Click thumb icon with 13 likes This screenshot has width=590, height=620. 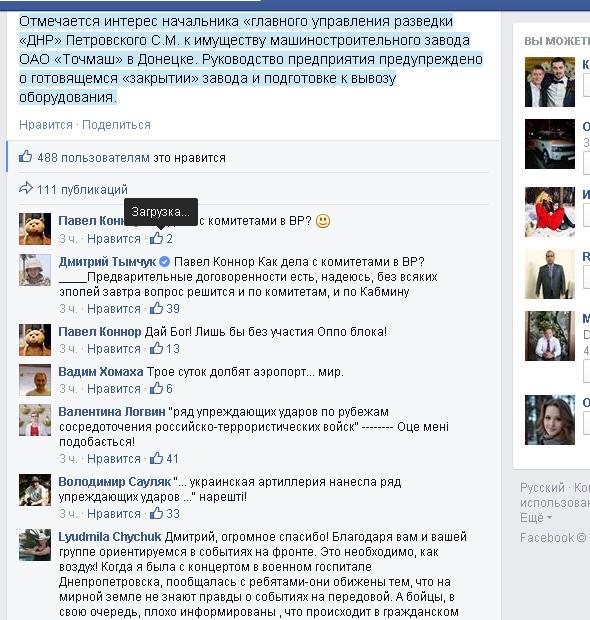(x=157, y=348)
